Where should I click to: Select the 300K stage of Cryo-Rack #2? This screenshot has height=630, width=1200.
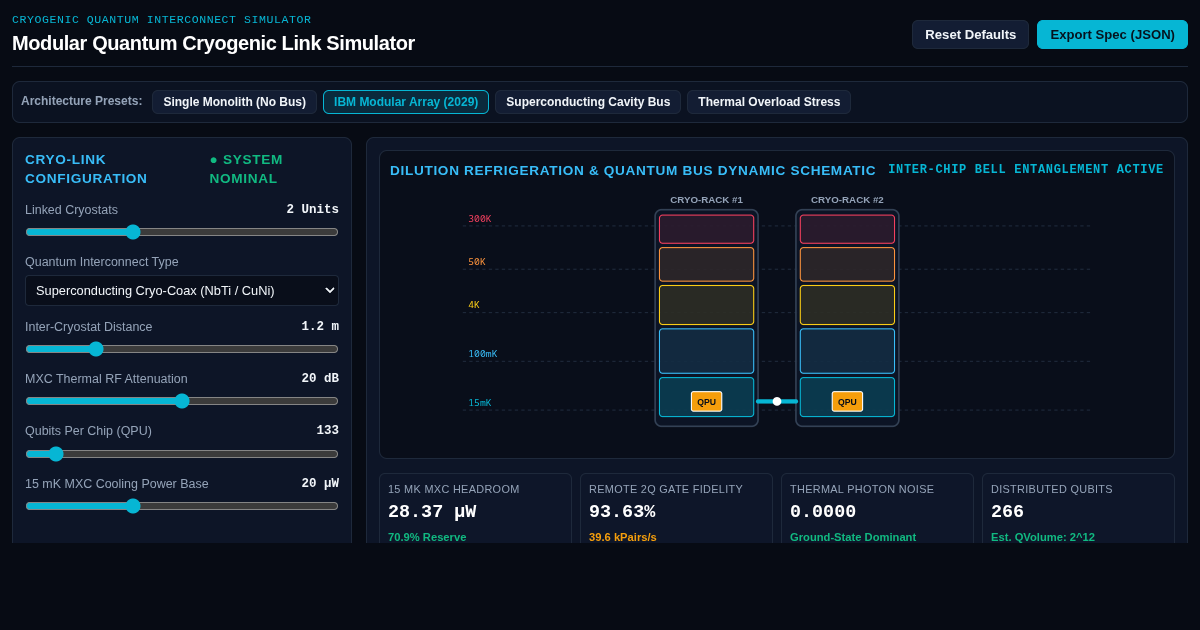[x=847, y=229]
